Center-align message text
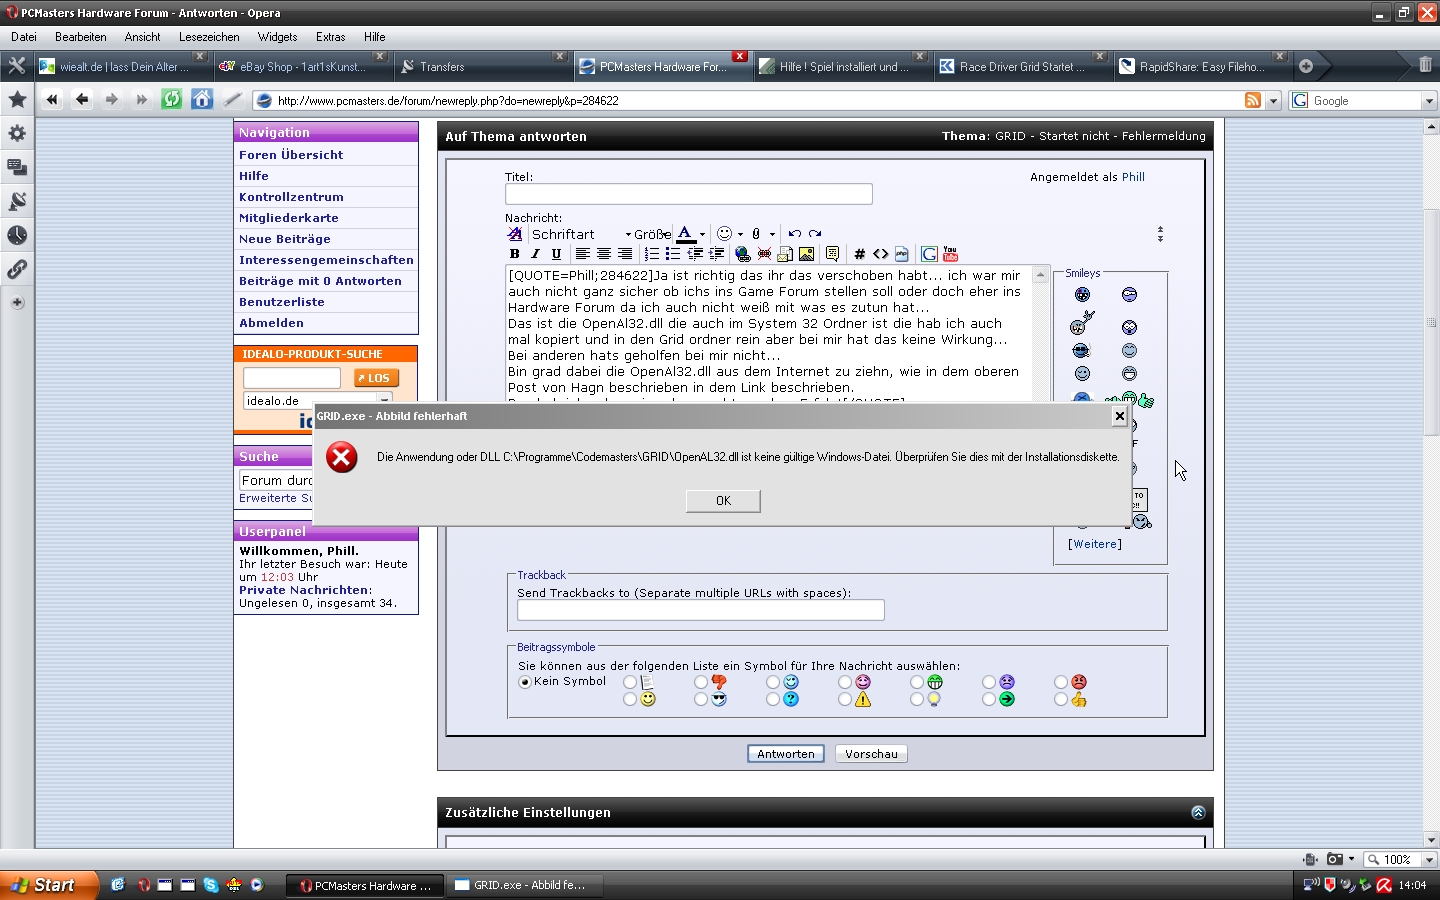 (x=603, y=254)
